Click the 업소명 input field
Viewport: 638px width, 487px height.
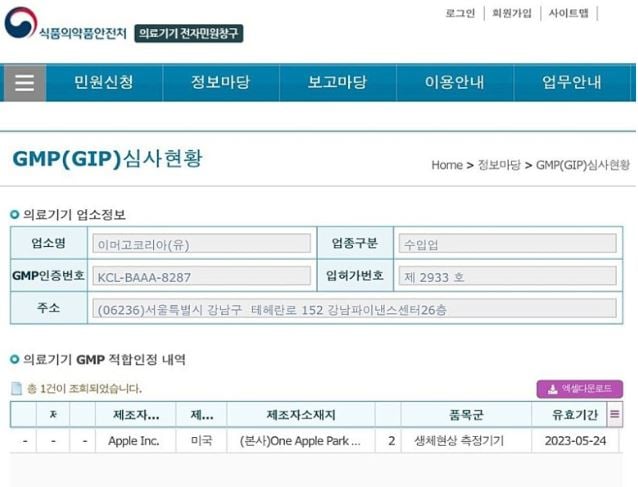(x=201, y=244)
